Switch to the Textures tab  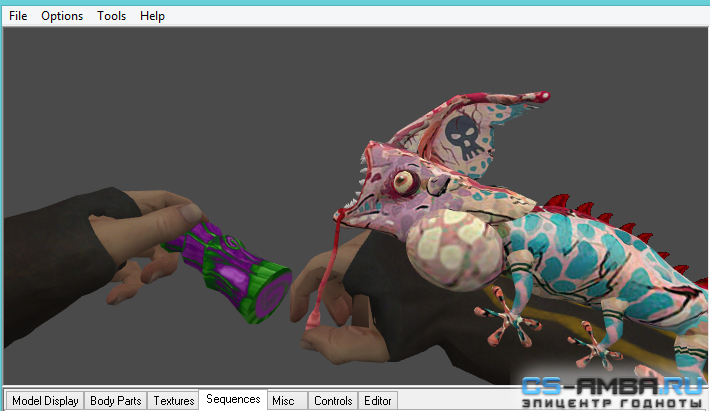click(x=173, y=401)
